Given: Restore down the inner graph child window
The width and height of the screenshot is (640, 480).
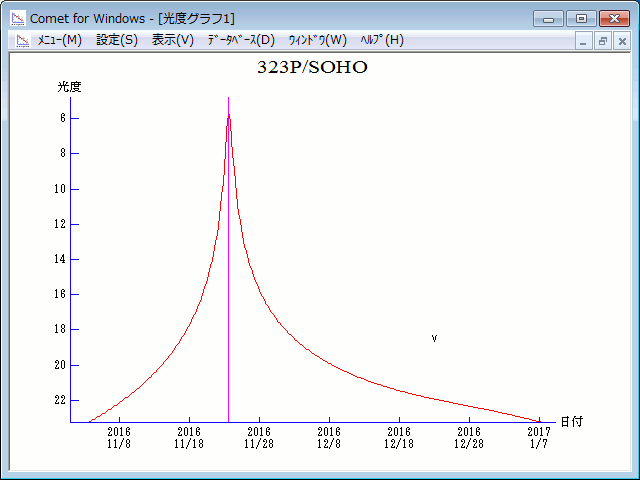Looking at the screenshot, I should tap(603, 41).
